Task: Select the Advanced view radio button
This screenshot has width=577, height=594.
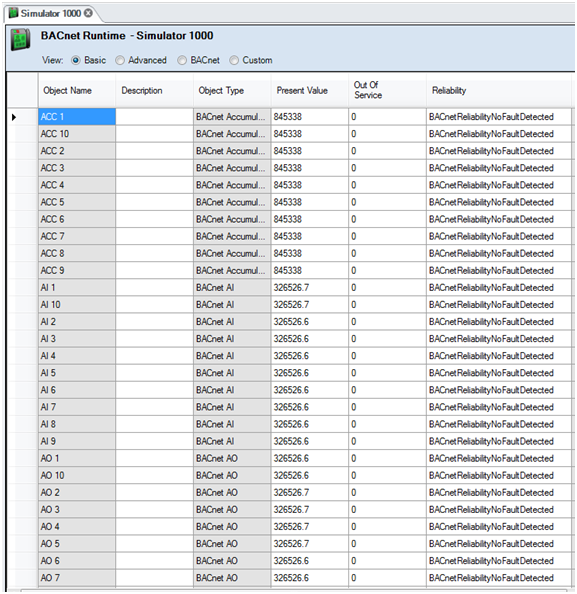Action: (x=120, y=60)
